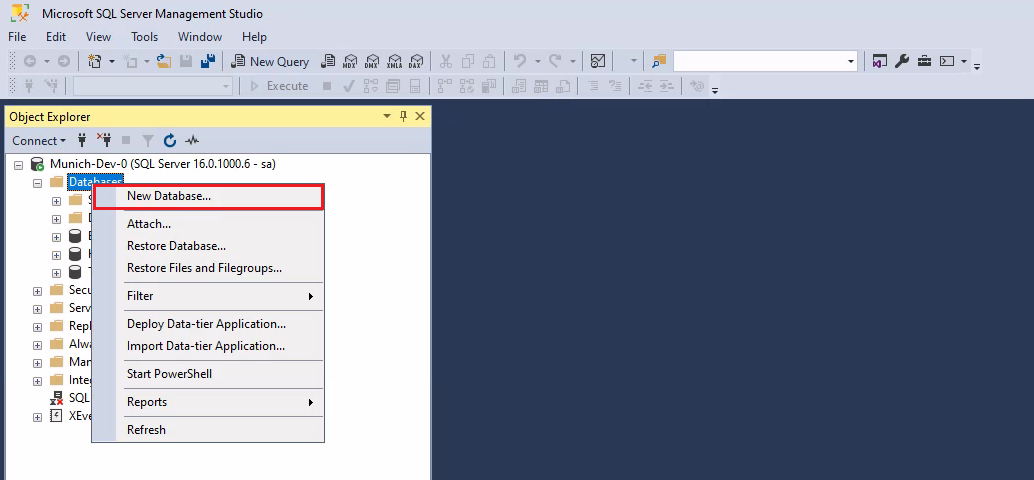Choose Attach... from context menu
1034x480 pixels.
208,224
